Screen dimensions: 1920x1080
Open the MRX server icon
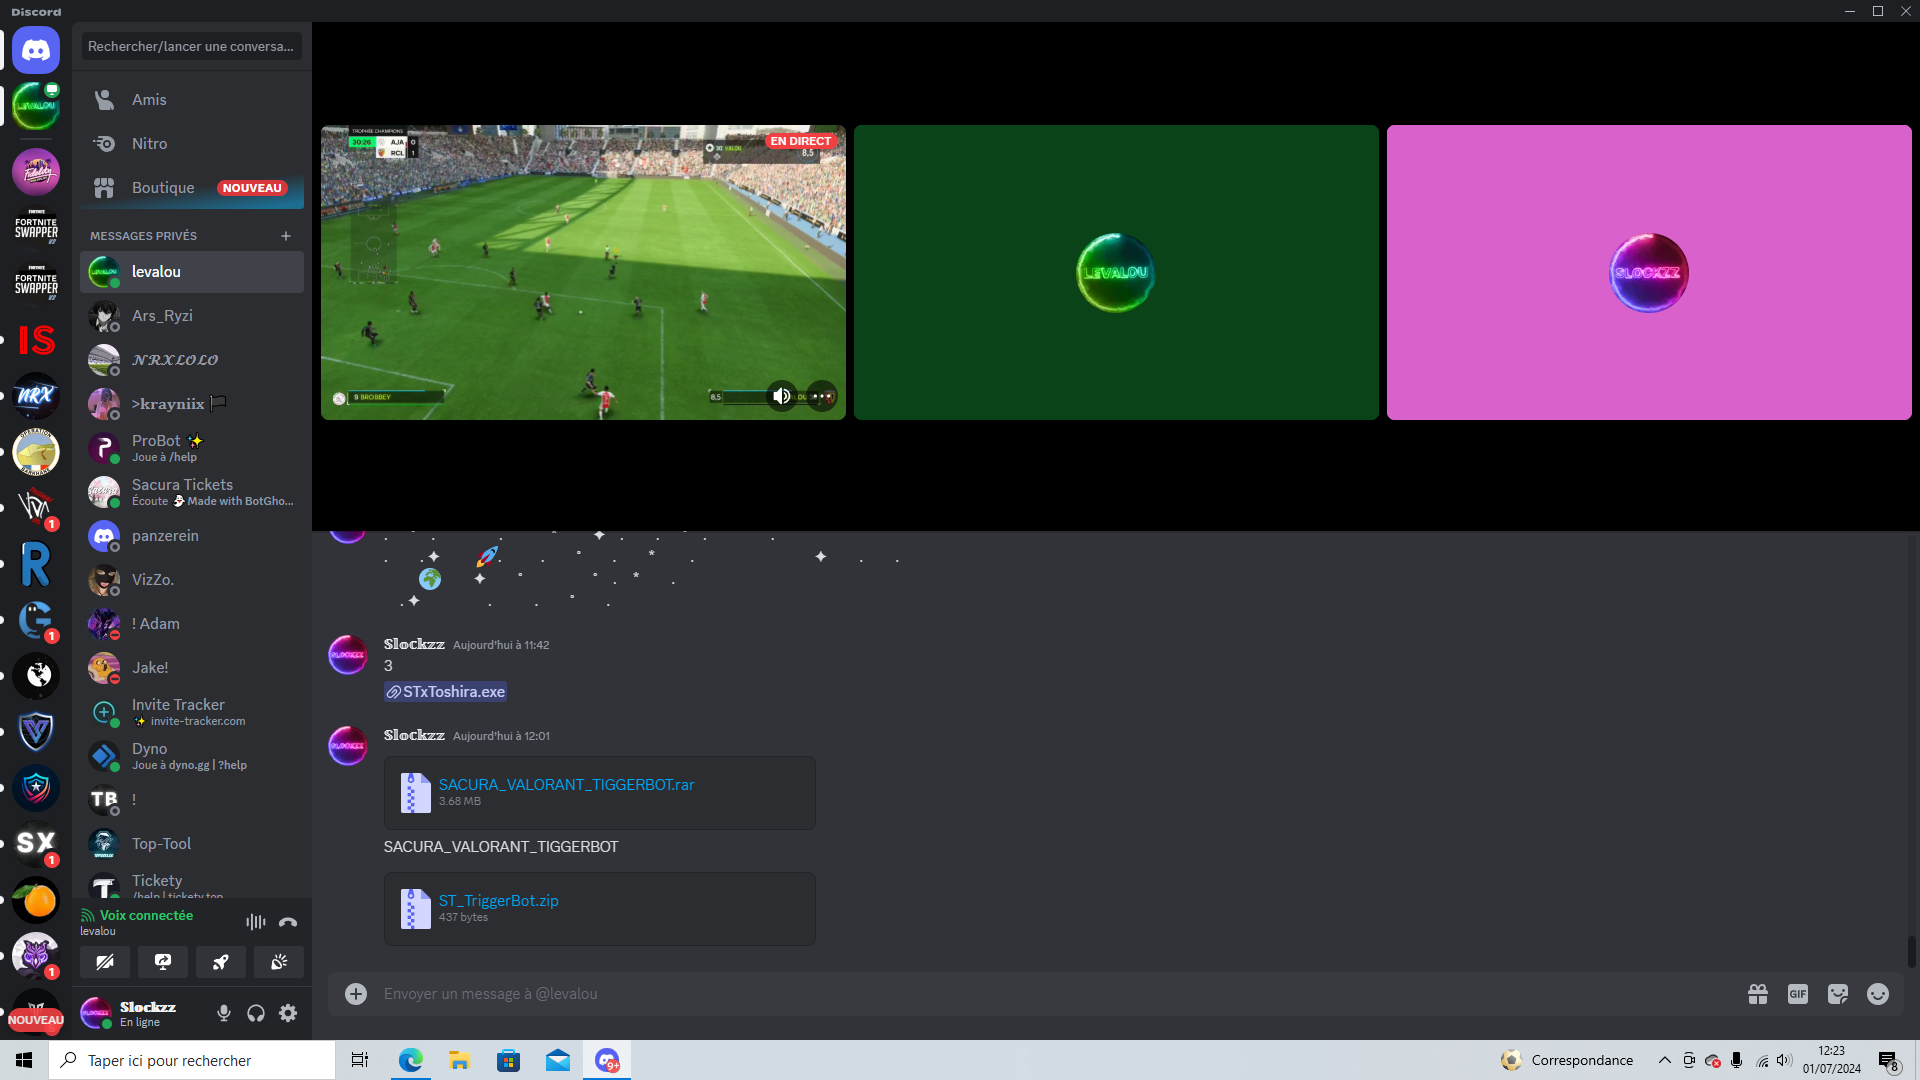tap(36, 396)
